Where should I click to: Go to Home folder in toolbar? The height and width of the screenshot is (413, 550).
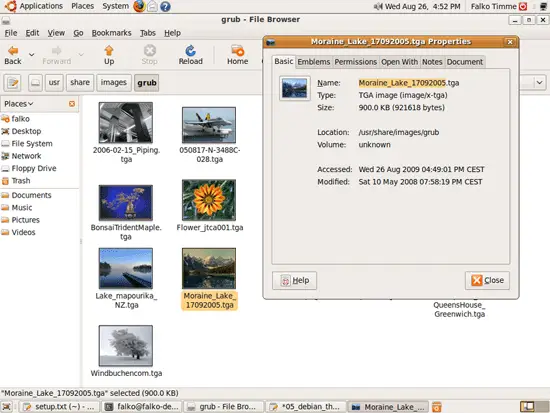click(x=237, y=55)
